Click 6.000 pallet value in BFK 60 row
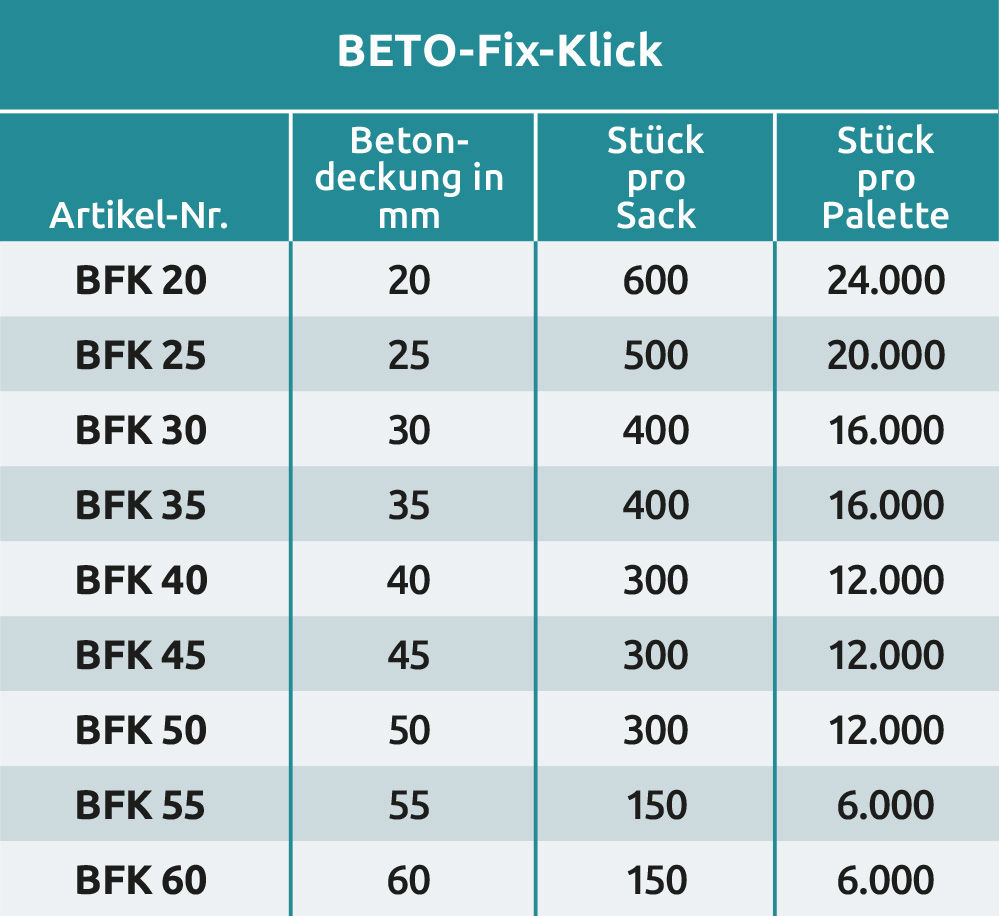 tap(885, 881)
